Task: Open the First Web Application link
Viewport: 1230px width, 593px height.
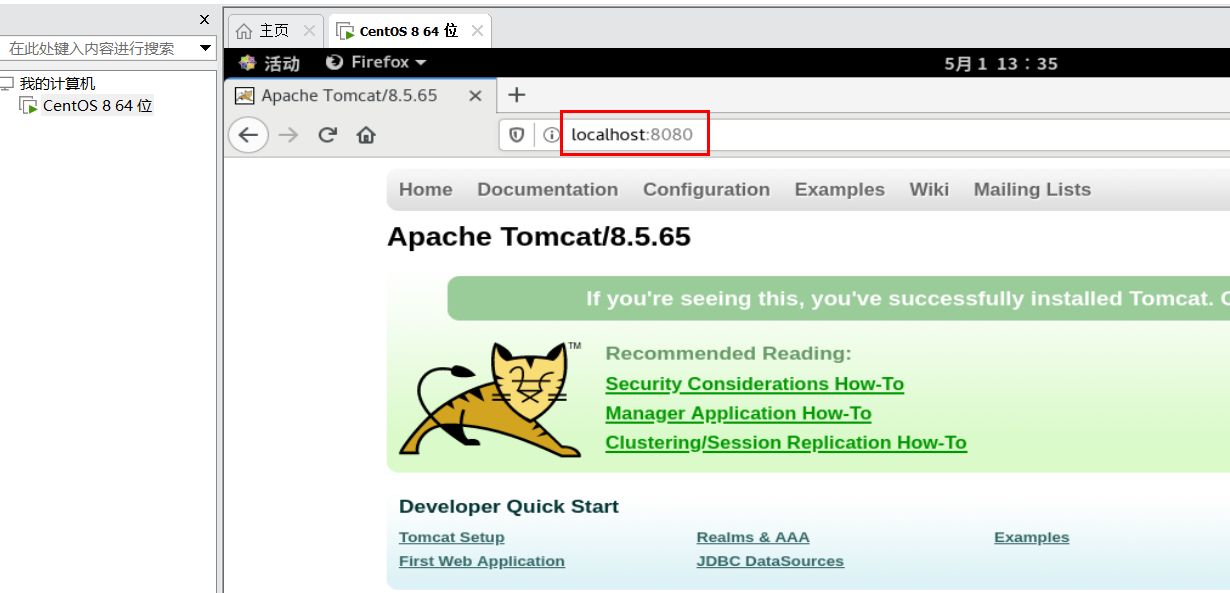Action: (x=482, y=561)
